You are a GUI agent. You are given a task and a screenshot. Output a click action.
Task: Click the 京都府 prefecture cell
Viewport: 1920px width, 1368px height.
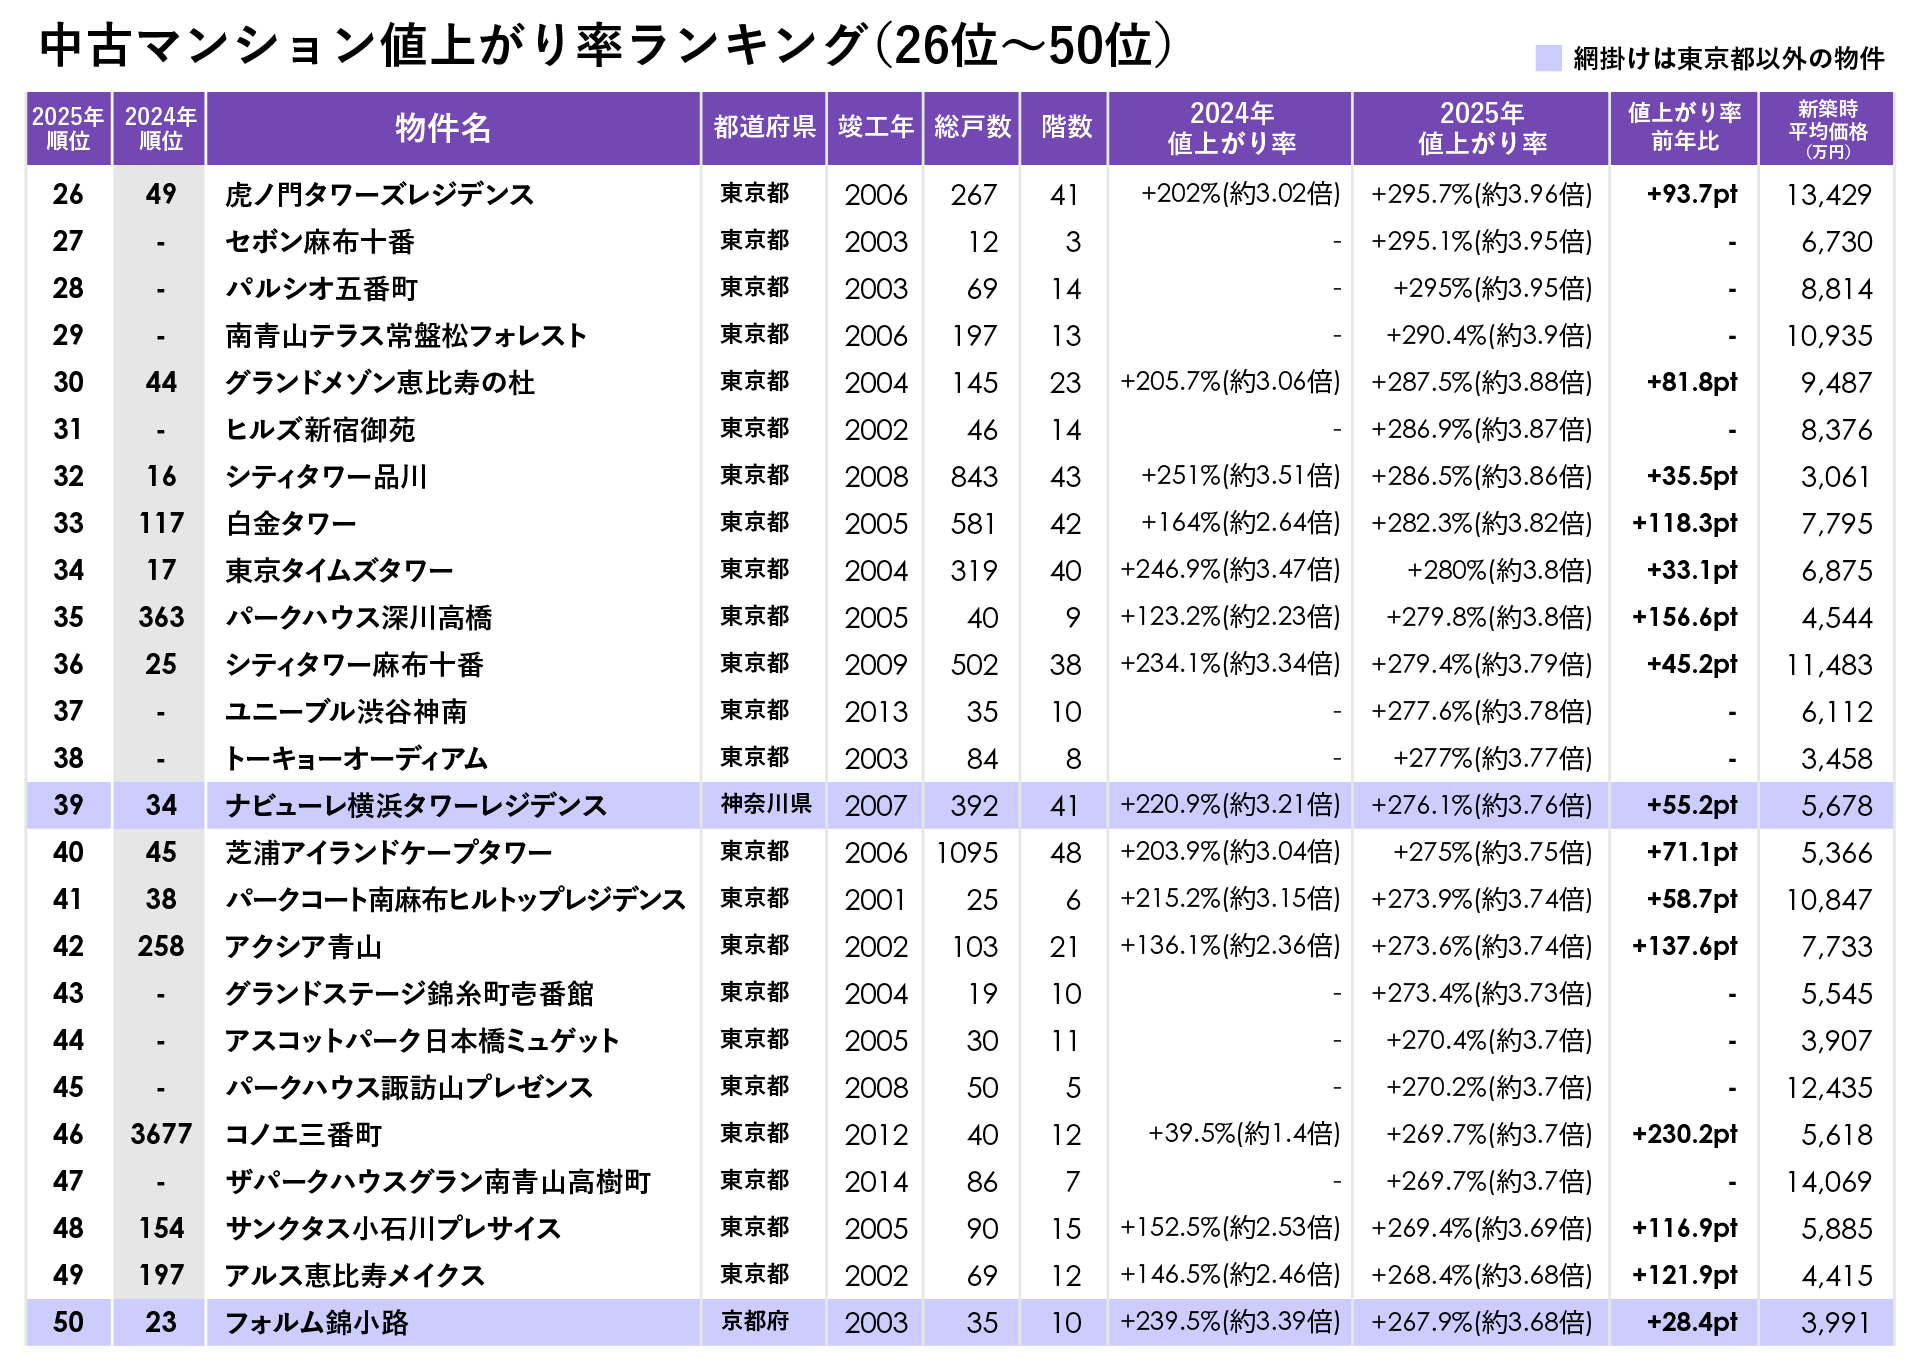(x=755, y=1321)
